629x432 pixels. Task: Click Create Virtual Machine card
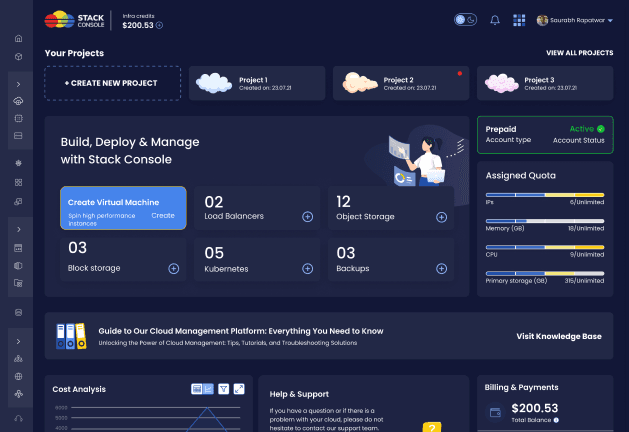[123, 208]
